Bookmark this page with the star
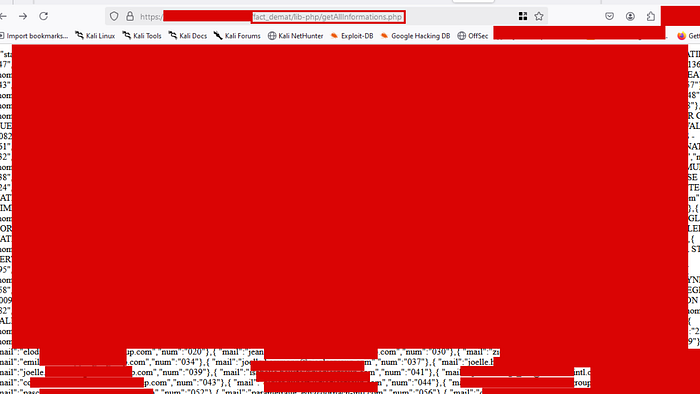This screenshot has height=394, width=700. (539, 17)
